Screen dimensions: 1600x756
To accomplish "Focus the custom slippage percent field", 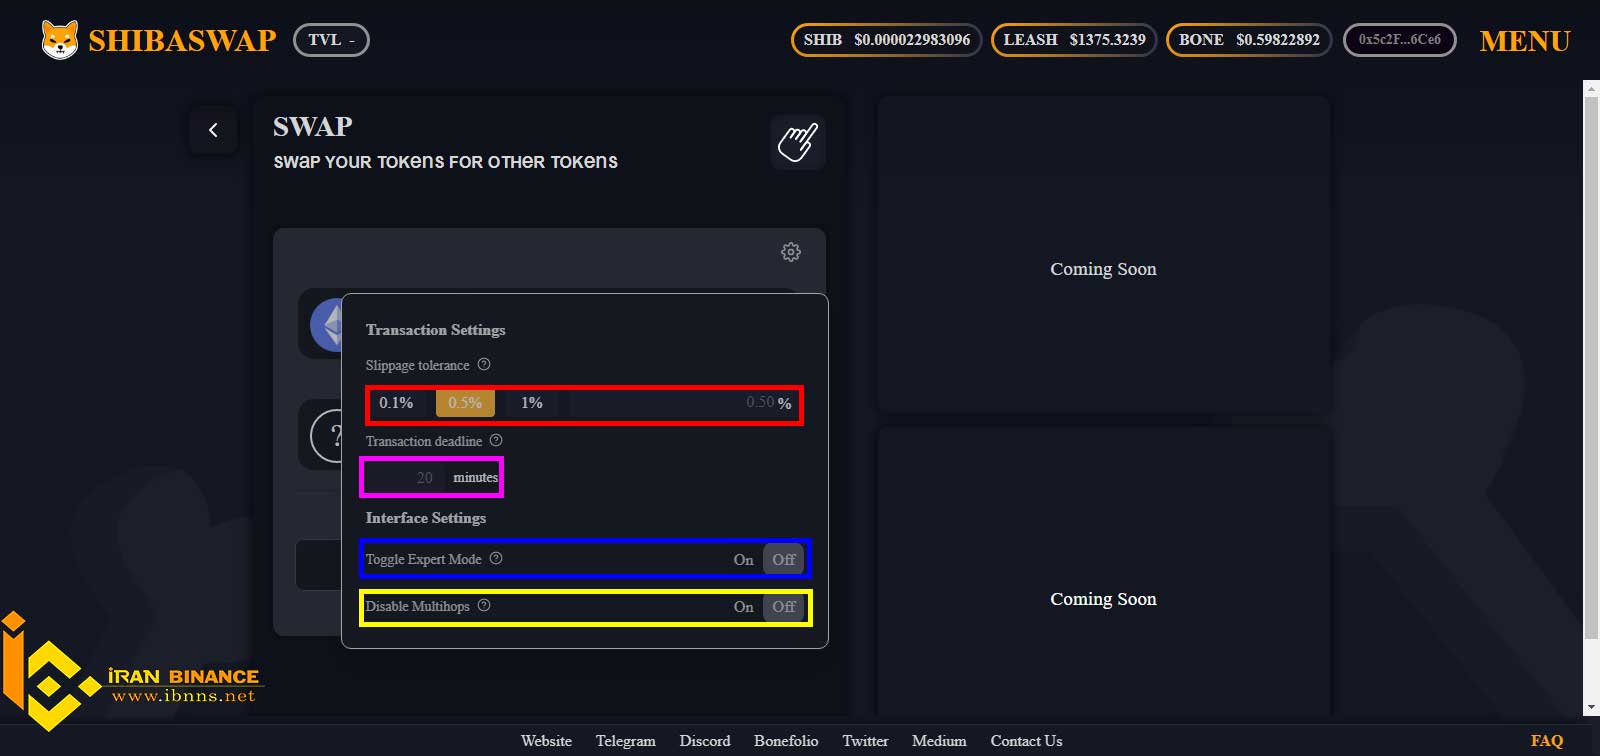I will (684, 403).
